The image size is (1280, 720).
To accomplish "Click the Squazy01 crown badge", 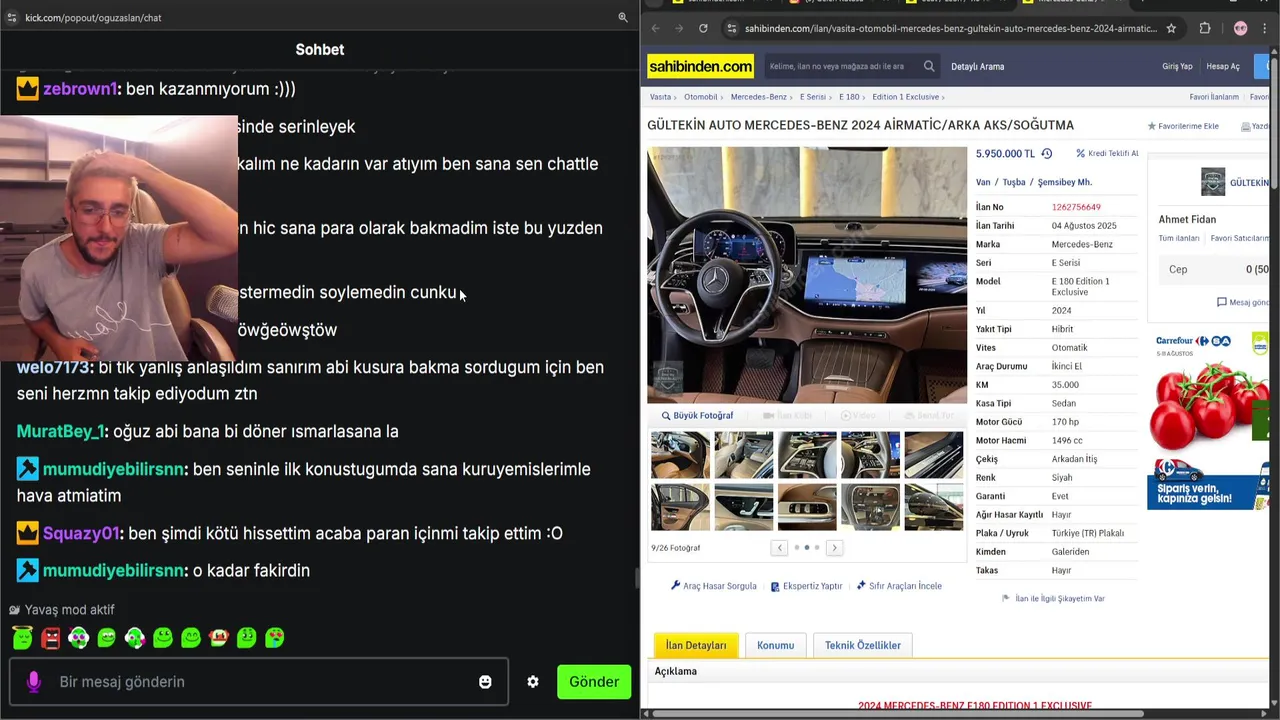I will point(27,534).
